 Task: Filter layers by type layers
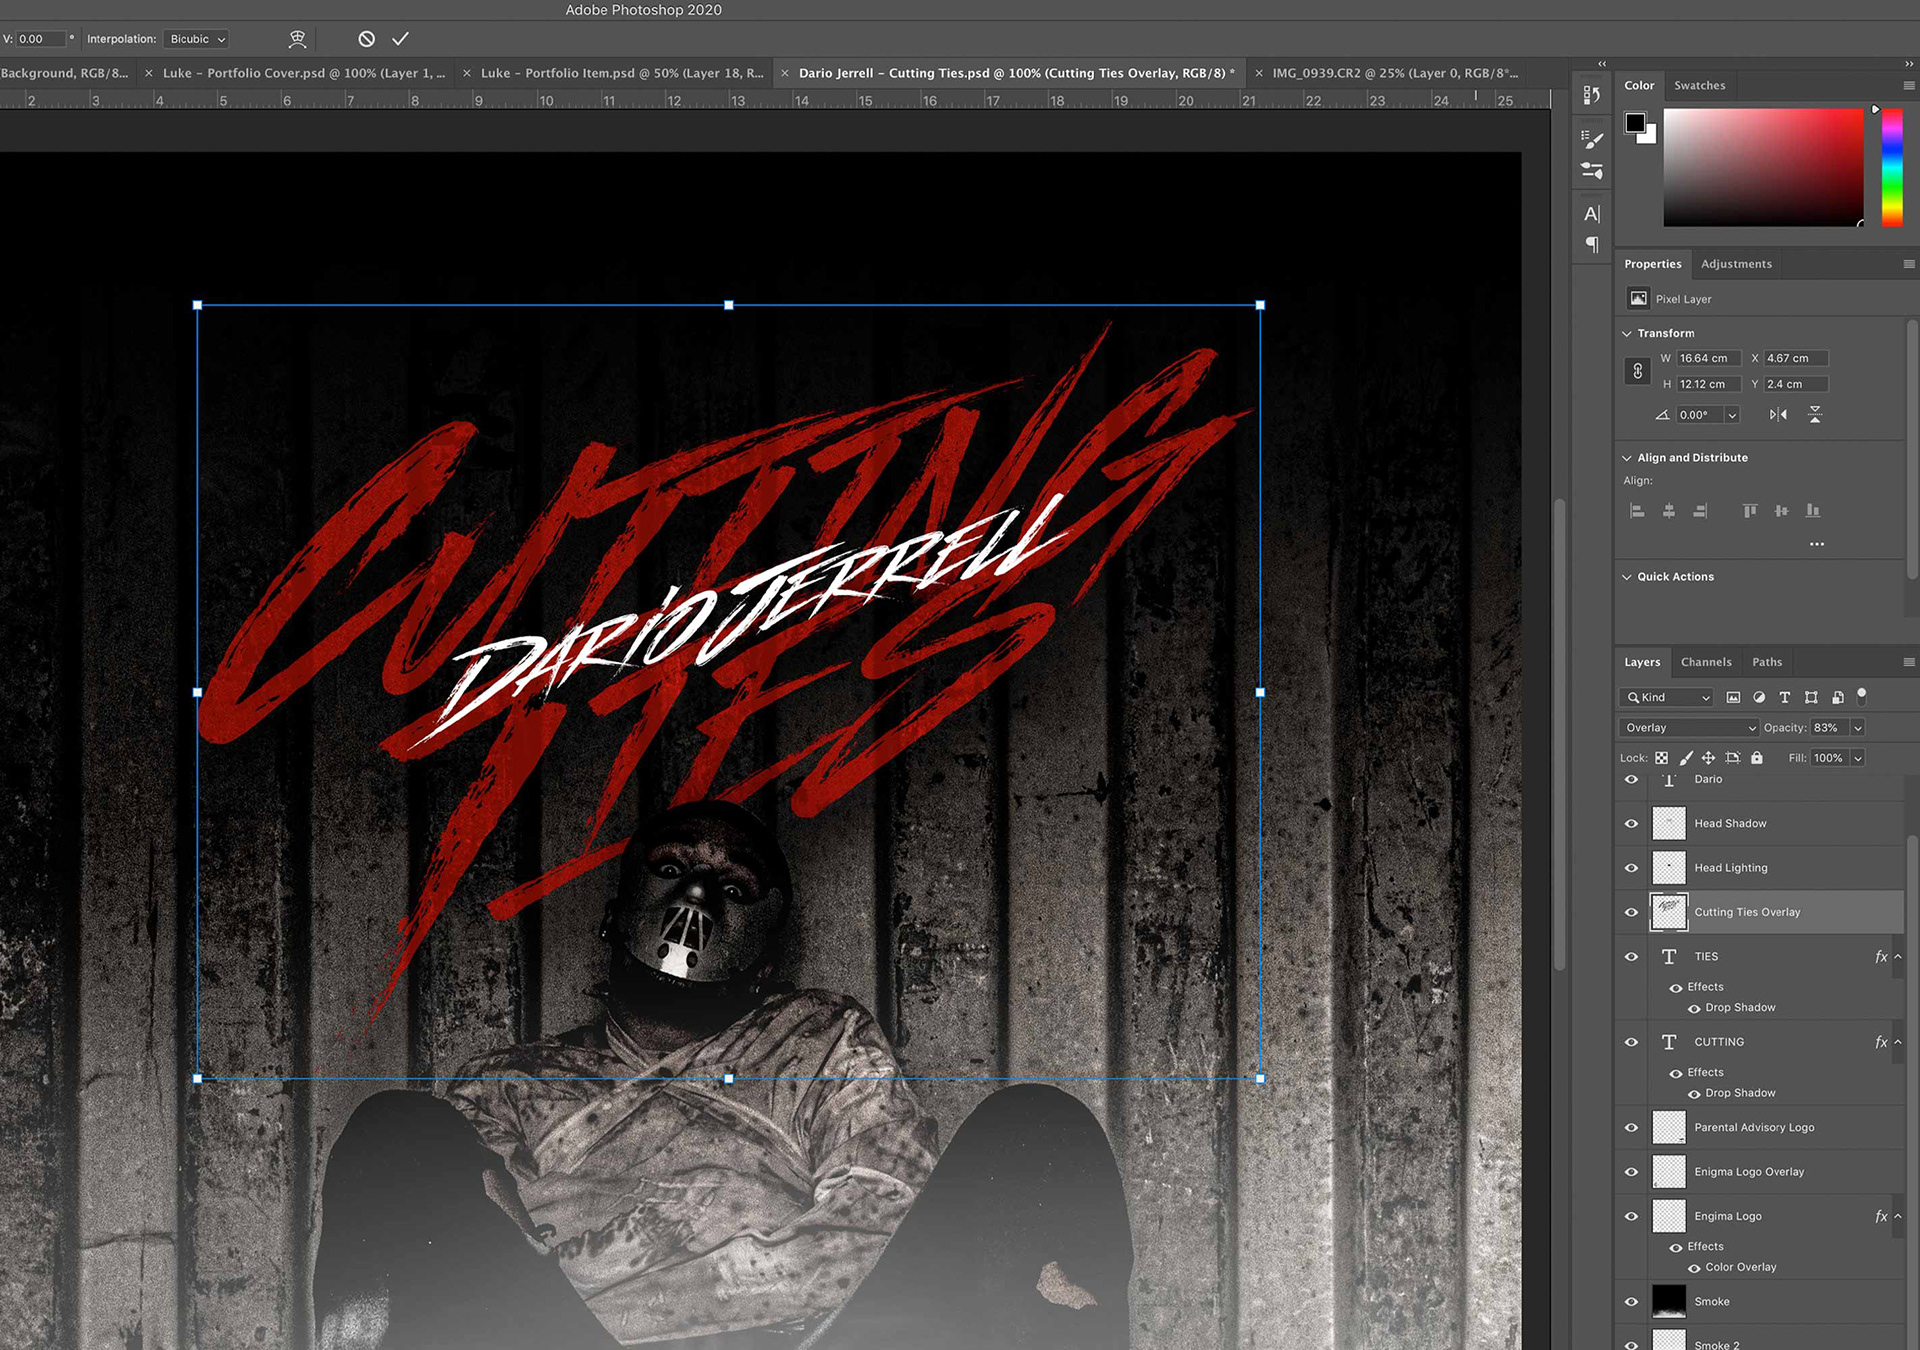coord(1785,698)
